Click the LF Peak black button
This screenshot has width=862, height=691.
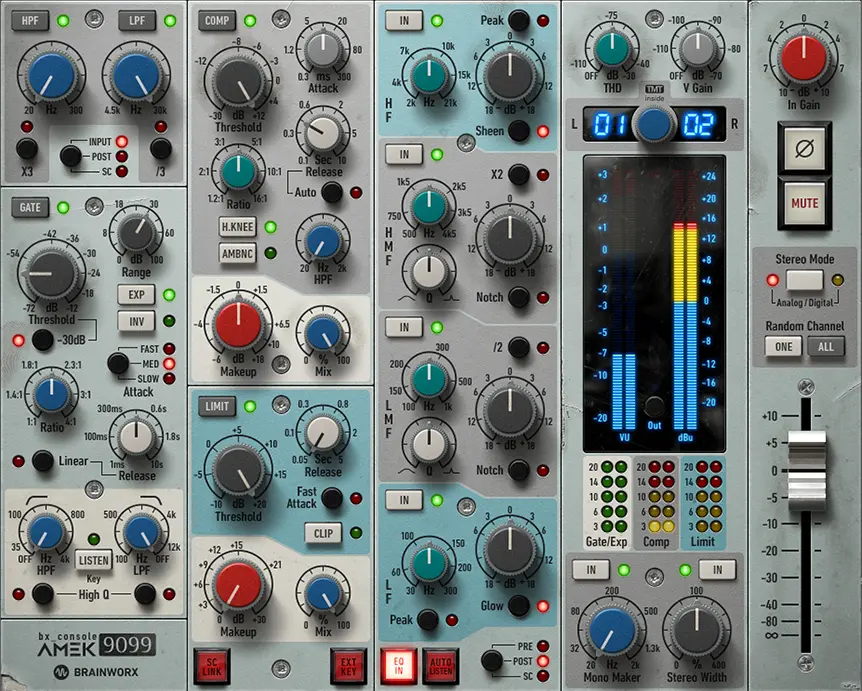pos(428,620)
